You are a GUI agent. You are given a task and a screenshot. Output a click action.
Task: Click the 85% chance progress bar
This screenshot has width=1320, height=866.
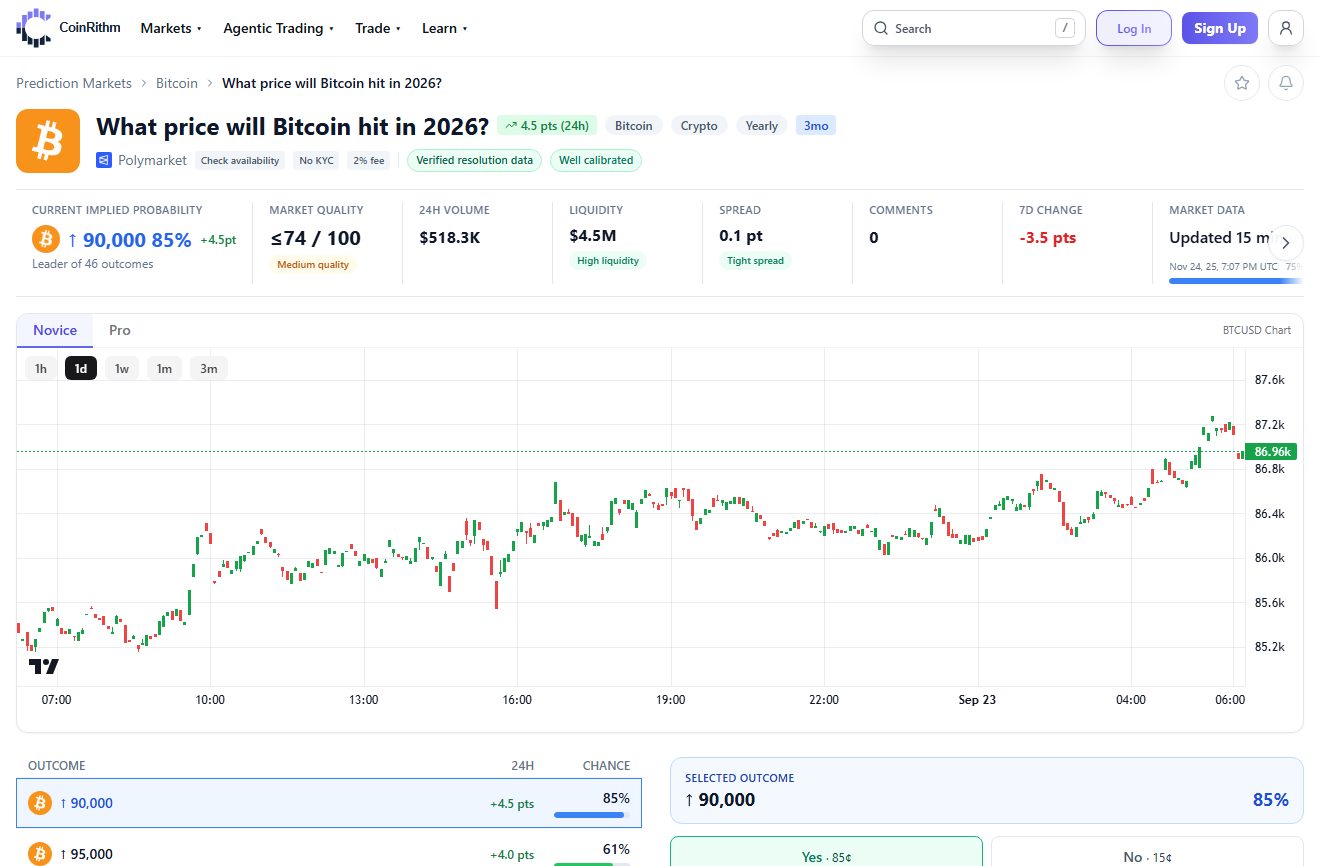tap(592, 815)
